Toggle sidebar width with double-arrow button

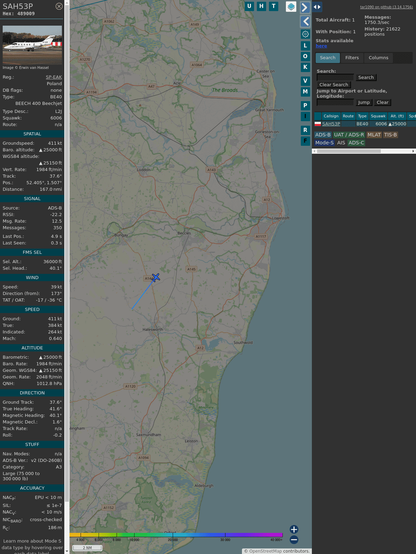pos(317,7)
